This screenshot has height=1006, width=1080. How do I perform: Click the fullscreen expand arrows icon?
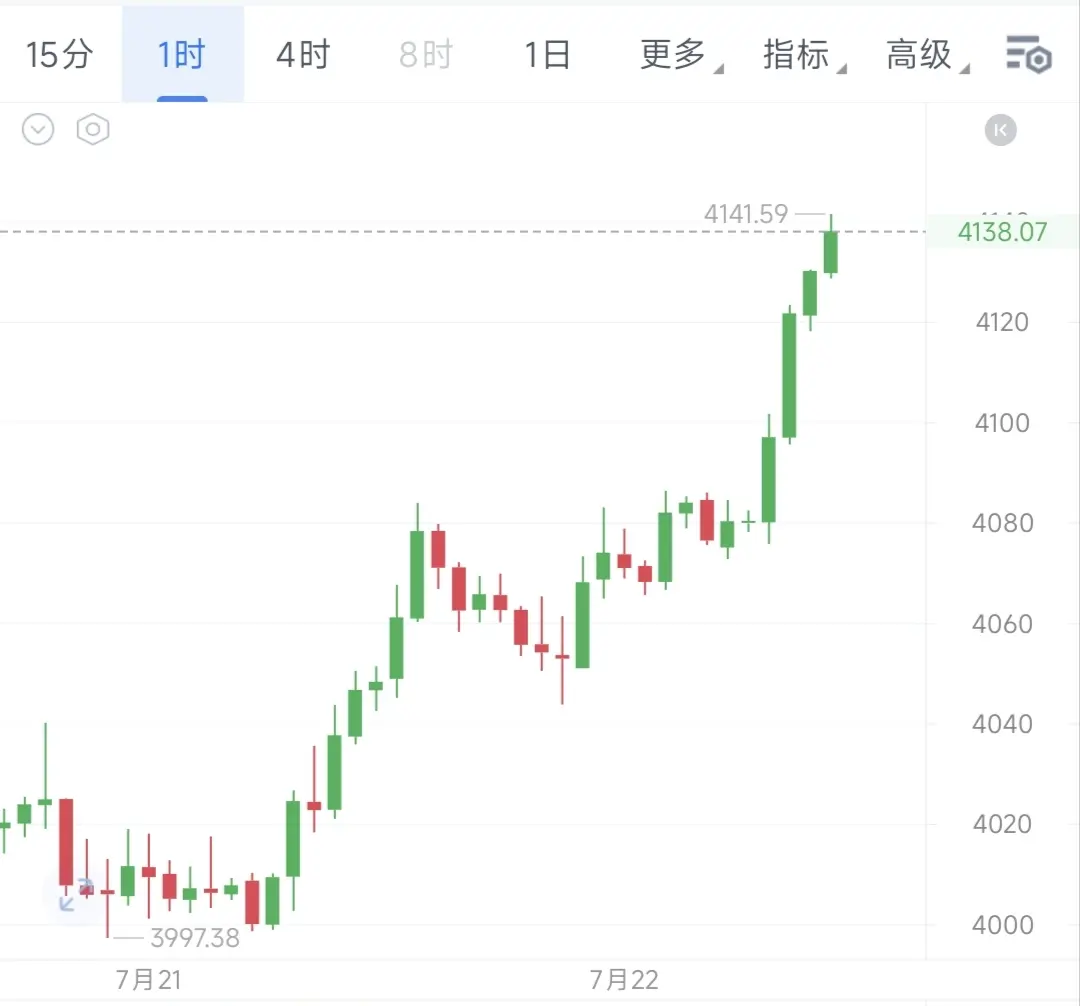click(x=74, y=893)
